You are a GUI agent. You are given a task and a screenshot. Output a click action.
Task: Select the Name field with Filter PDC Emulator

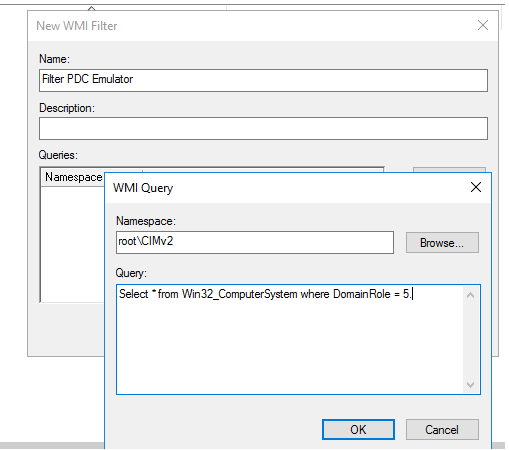coord(263,80)
